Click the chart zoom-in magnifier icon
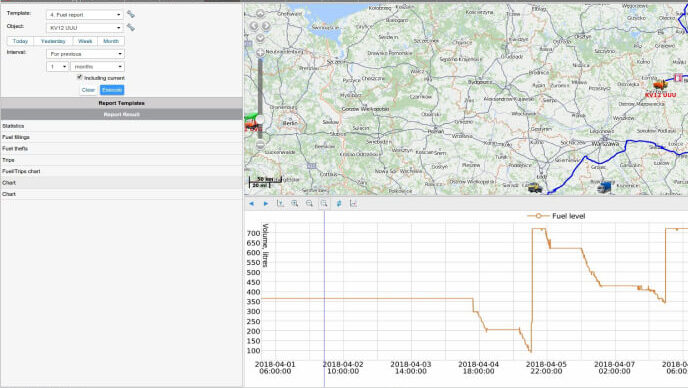 point(295,203)
